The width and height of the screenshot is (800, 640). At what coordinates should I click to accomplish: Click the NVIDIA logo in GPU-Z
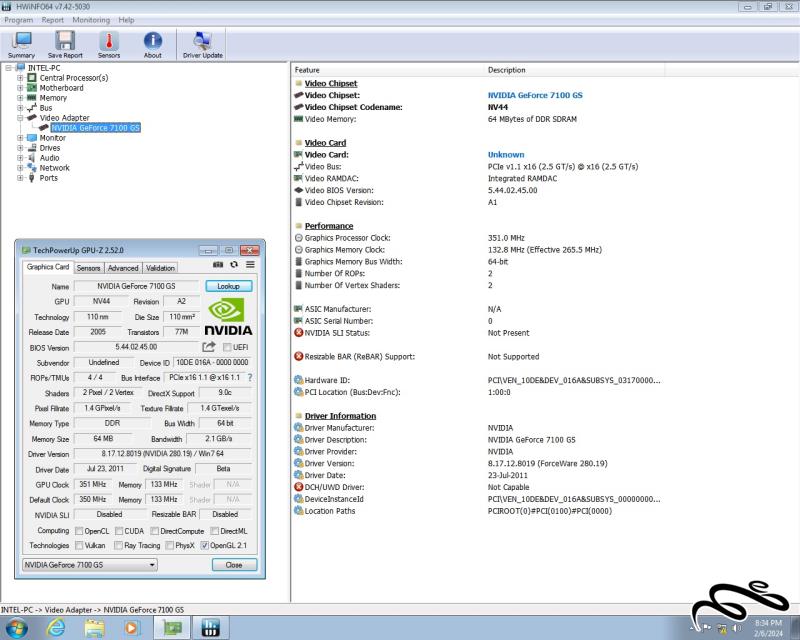tap(228, 317)
